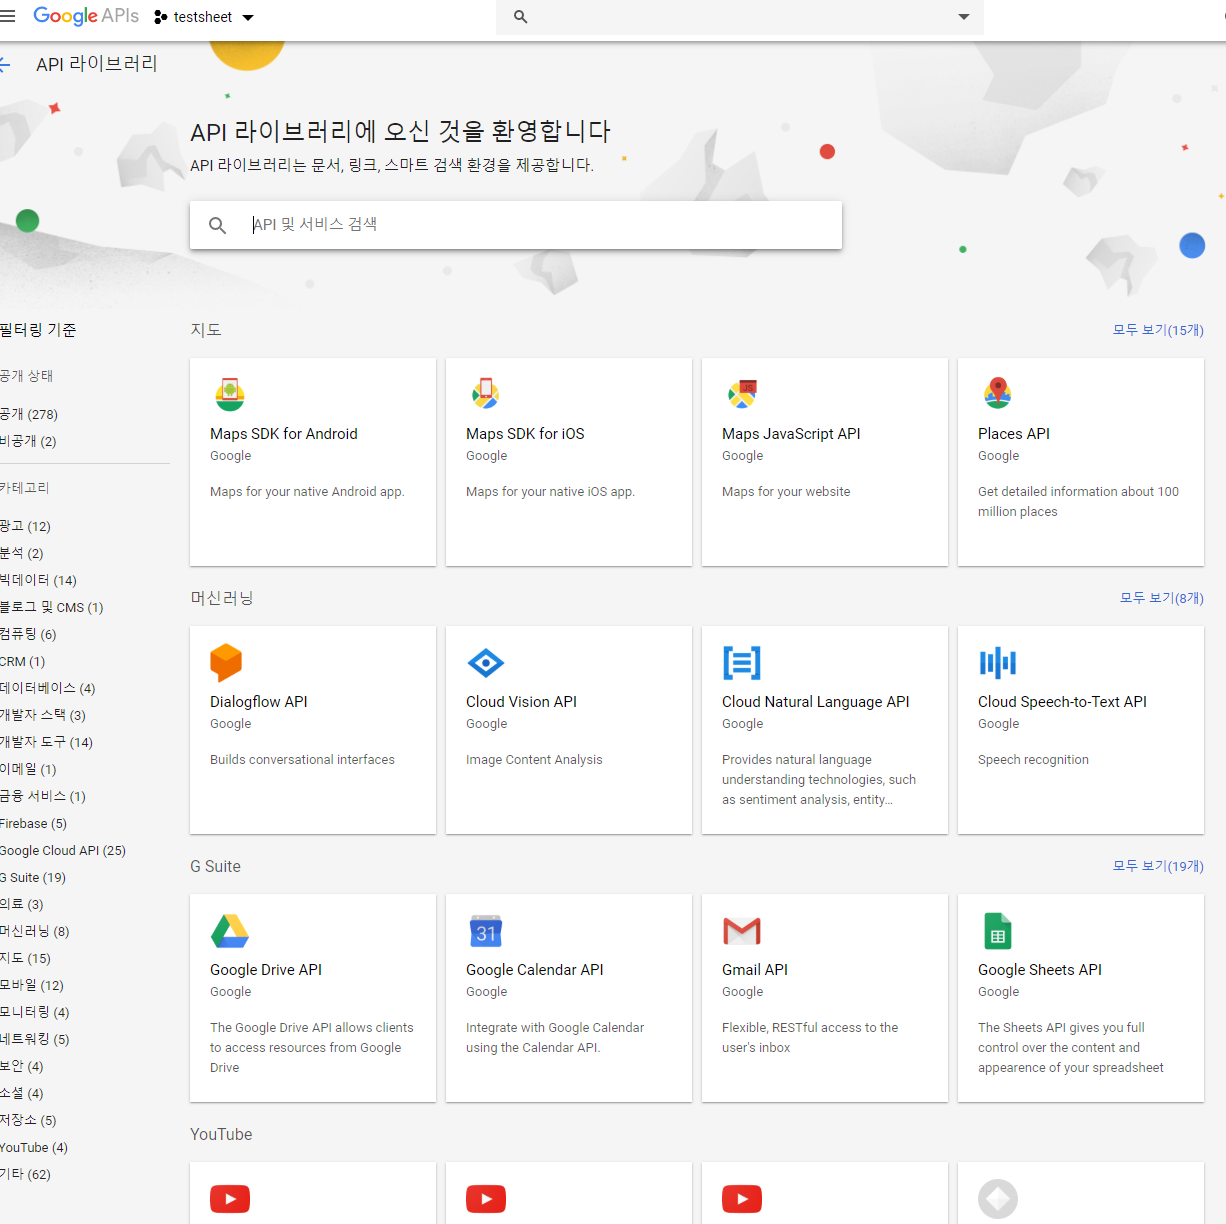Expand the top search bar dropdown arrow
The width and height of the screenshot is (1226, 1224).
(x=964, y=17)
